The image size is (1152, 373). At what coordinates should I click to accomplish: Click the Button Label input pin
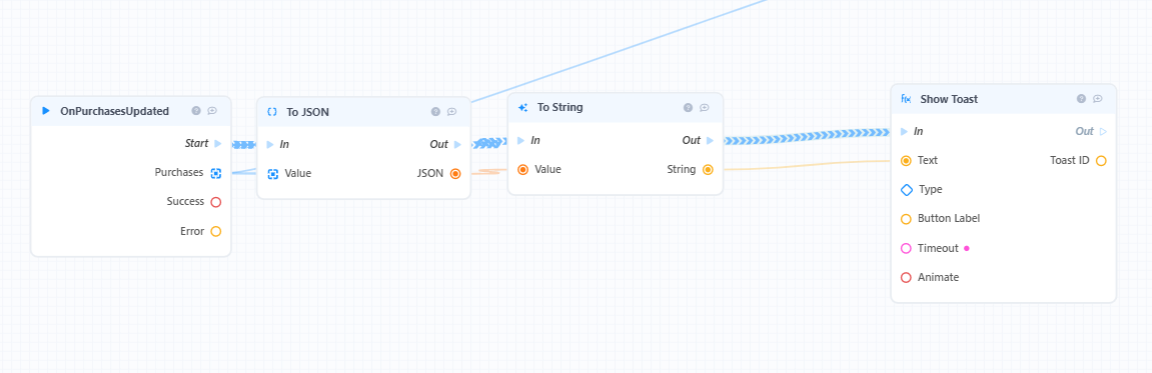click(906, 219)
